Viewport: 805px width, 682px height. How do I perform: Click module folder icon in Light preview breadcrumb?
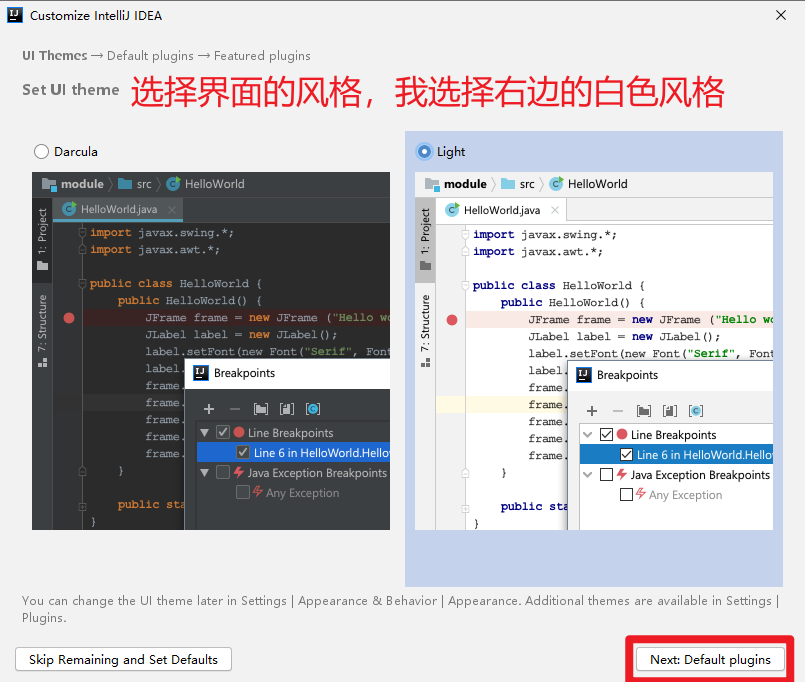(x=432, y=184)
